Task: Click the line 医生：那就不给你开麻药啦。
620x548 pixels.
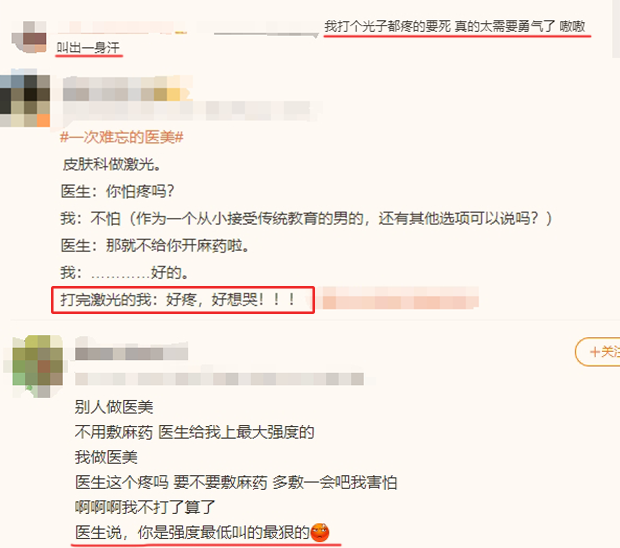Action: click(x=155, y=246)
